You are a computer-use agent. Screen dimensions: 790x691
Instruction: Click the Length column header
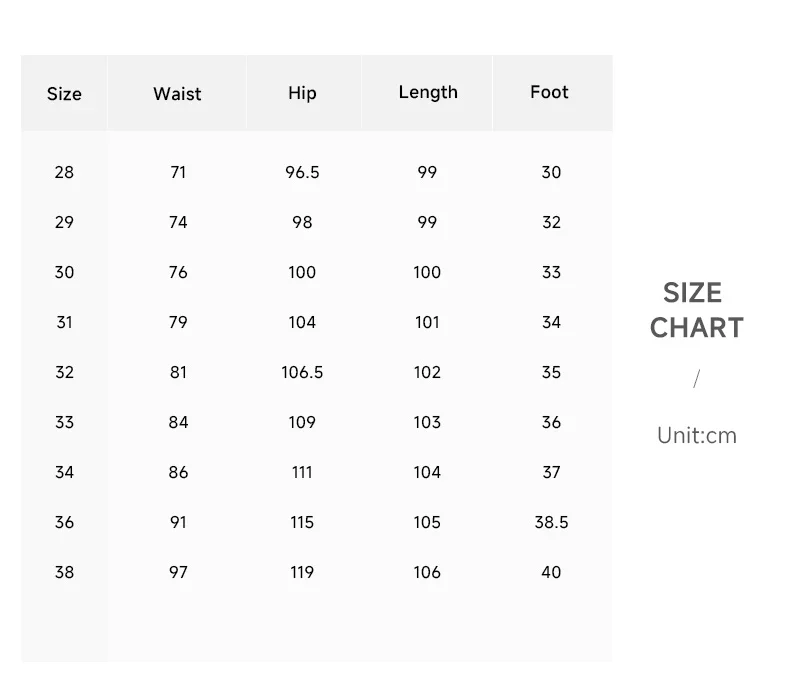point(428,92)
